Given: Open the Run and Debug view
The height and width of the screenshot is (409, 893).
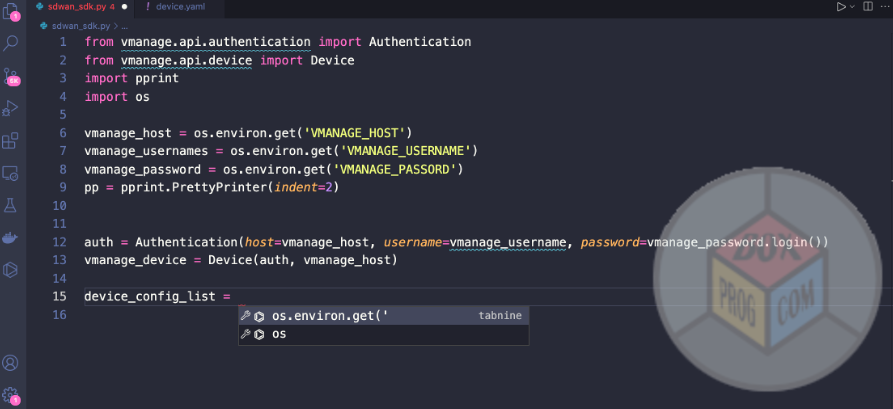Looking at the screenshot, I should 12,108.
